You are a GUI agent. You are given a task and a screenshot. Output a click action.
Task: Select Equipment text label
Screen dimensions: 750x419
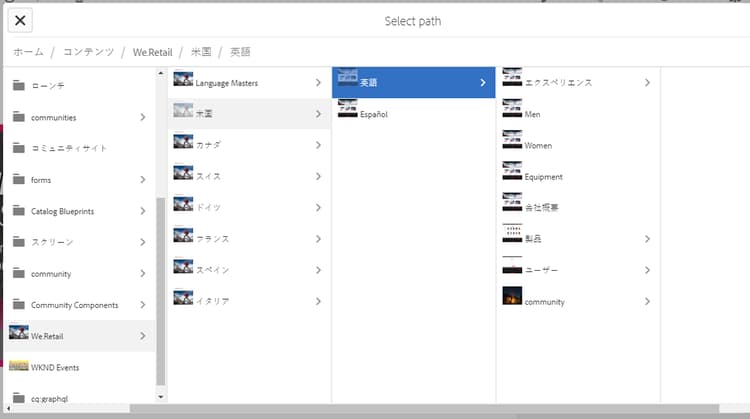point(543,177)
